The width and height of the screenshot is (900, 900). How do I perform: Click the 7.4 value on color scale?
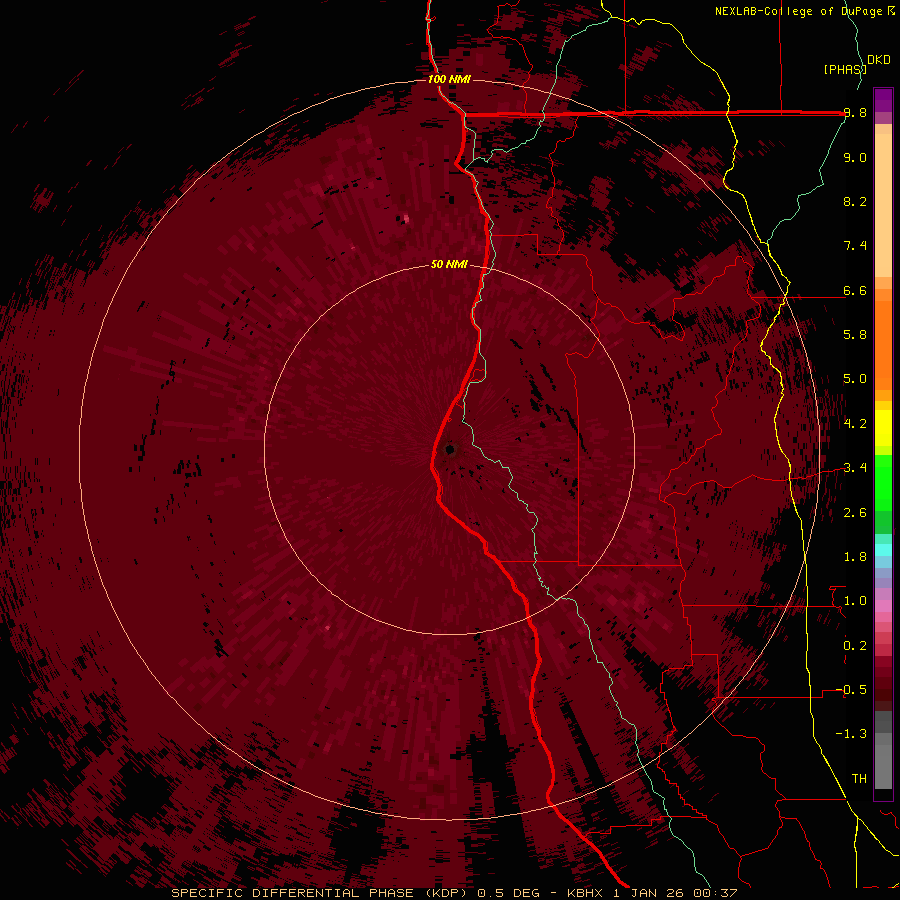[855, 246]
